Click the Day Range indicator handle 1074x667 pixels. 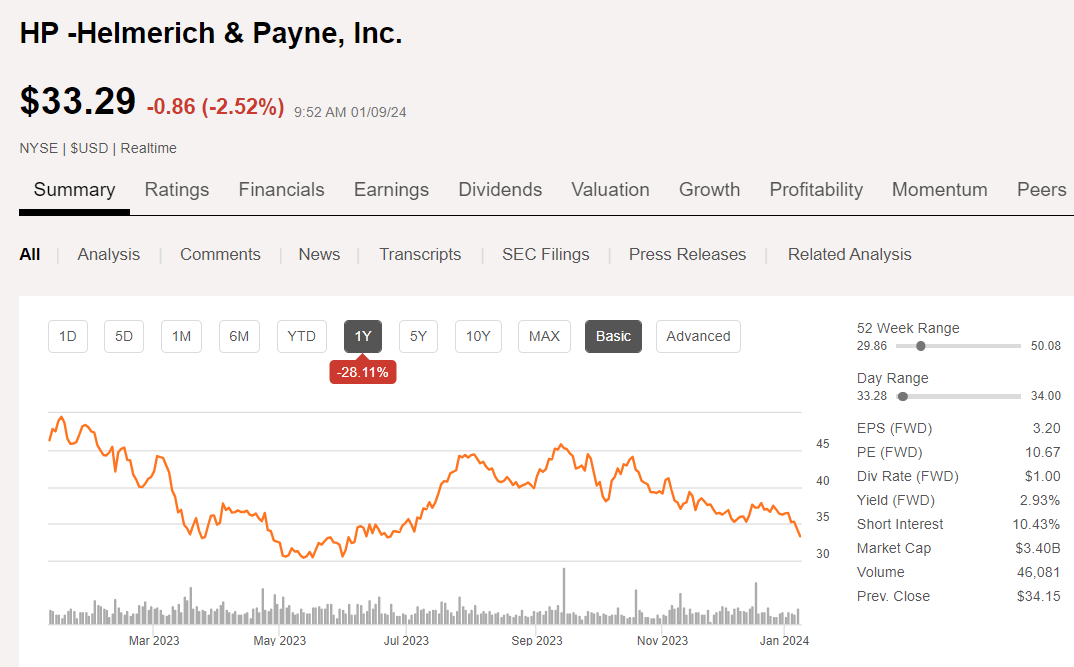pyautogui.click(x=903, y=396)
